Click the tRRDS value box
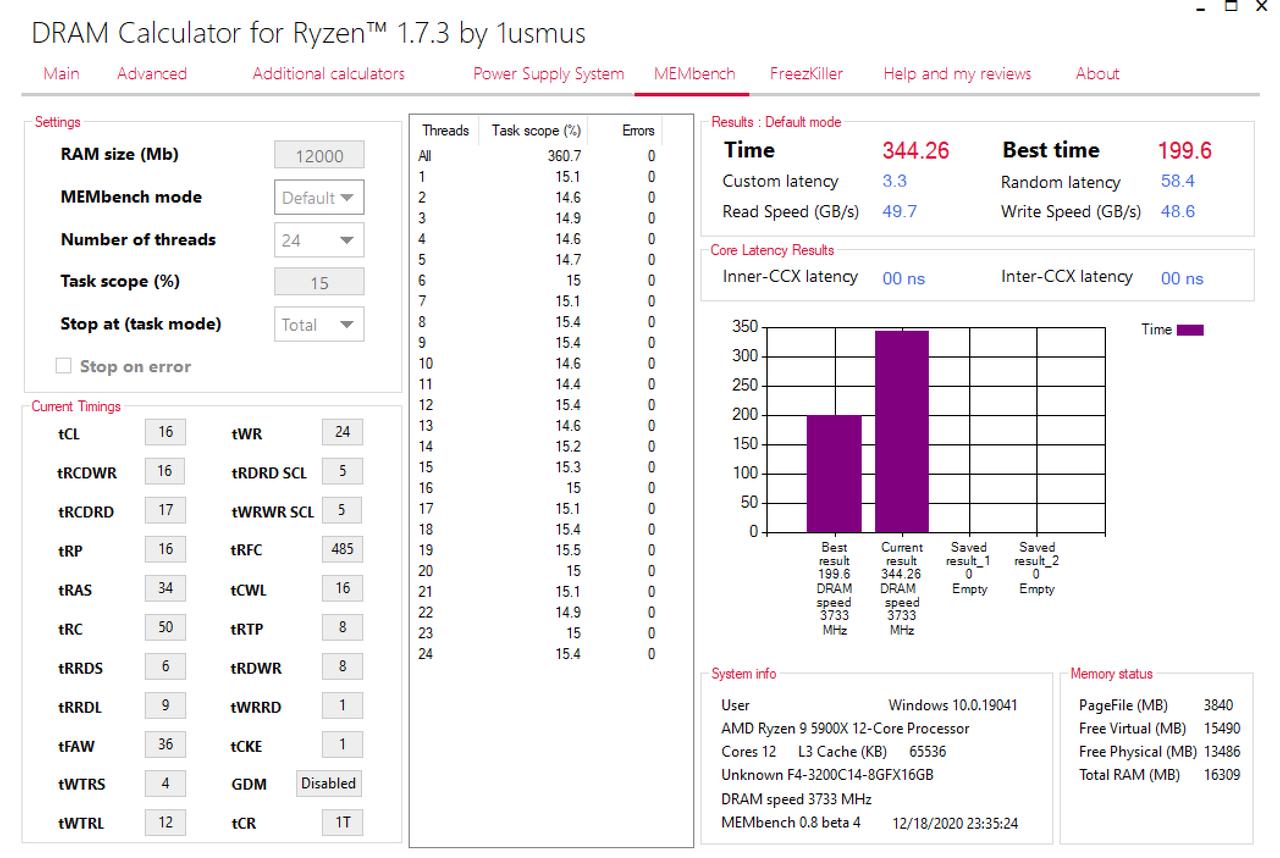 (165, 666)
